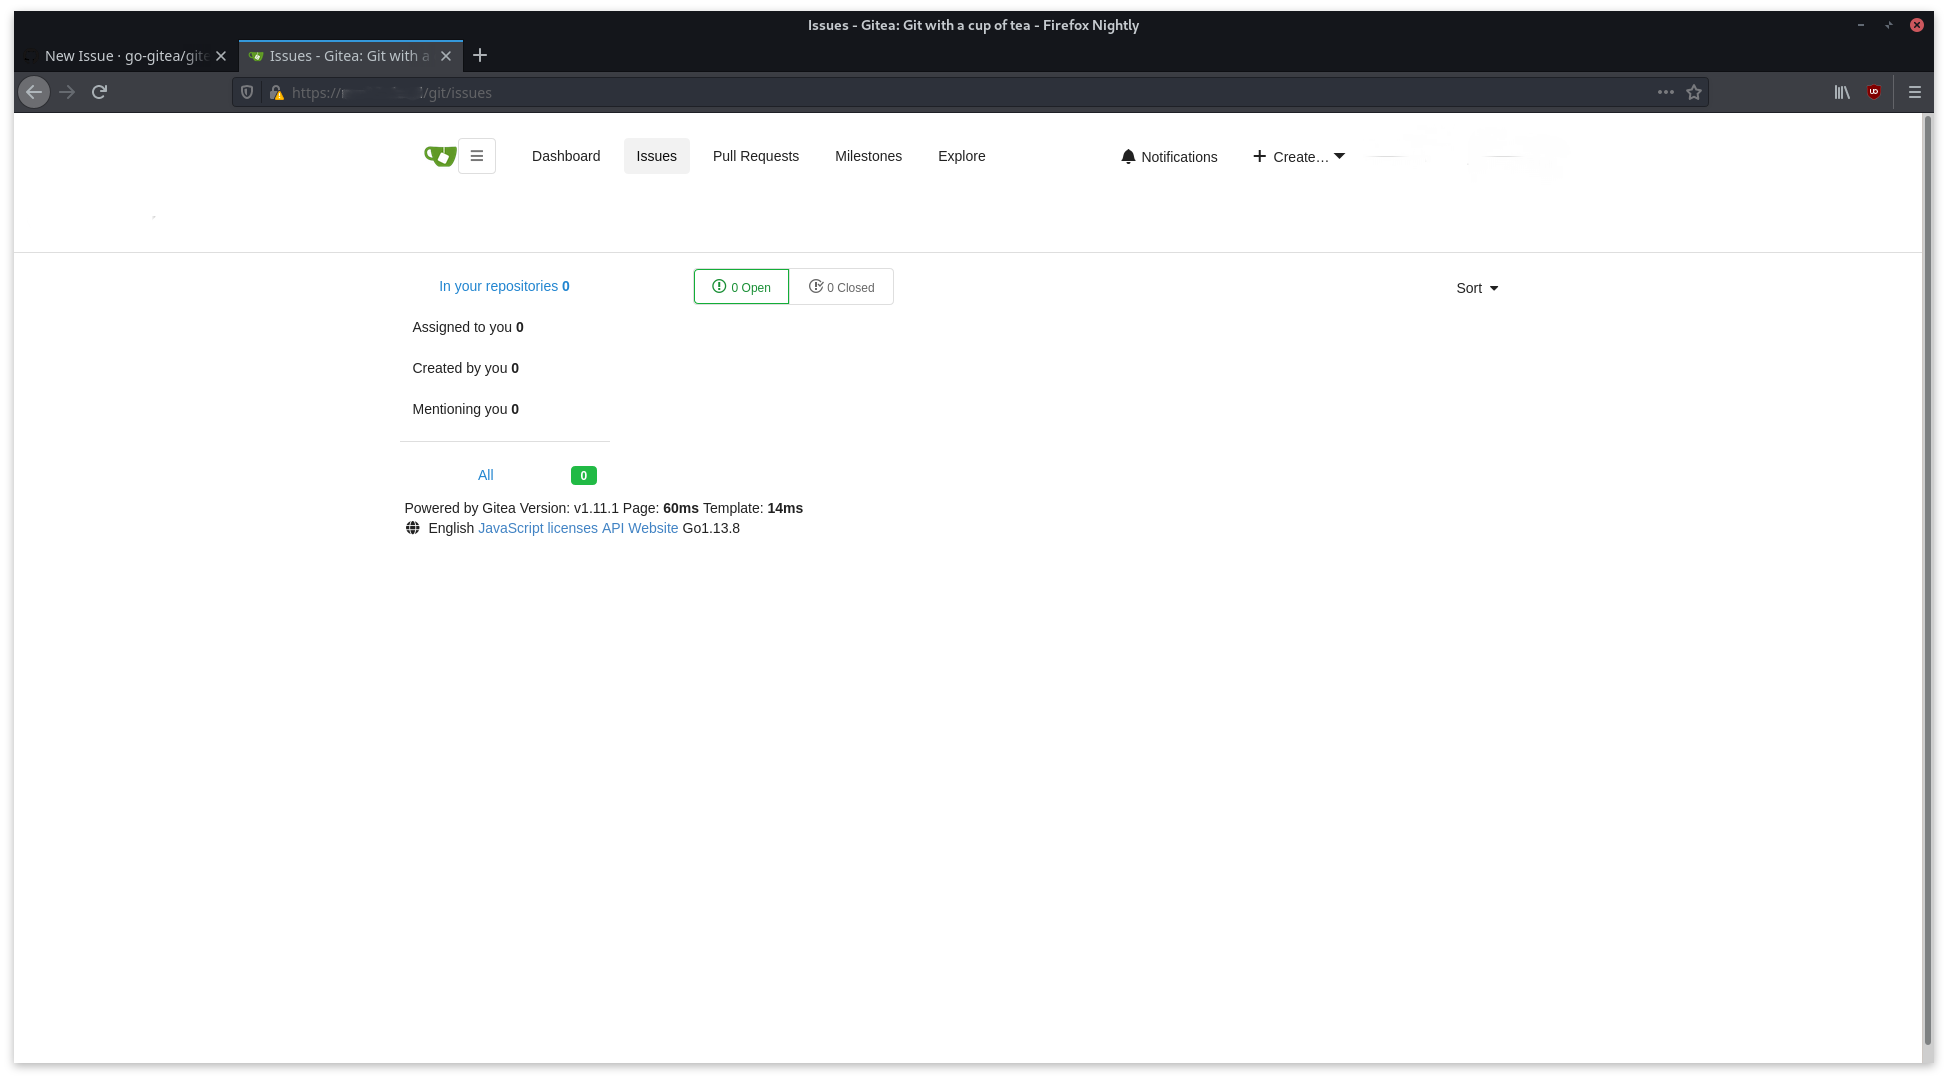The height and width of the screenshot is (1080, 1948).
Task: Select the All repositories filter
Action: (486, 475)
